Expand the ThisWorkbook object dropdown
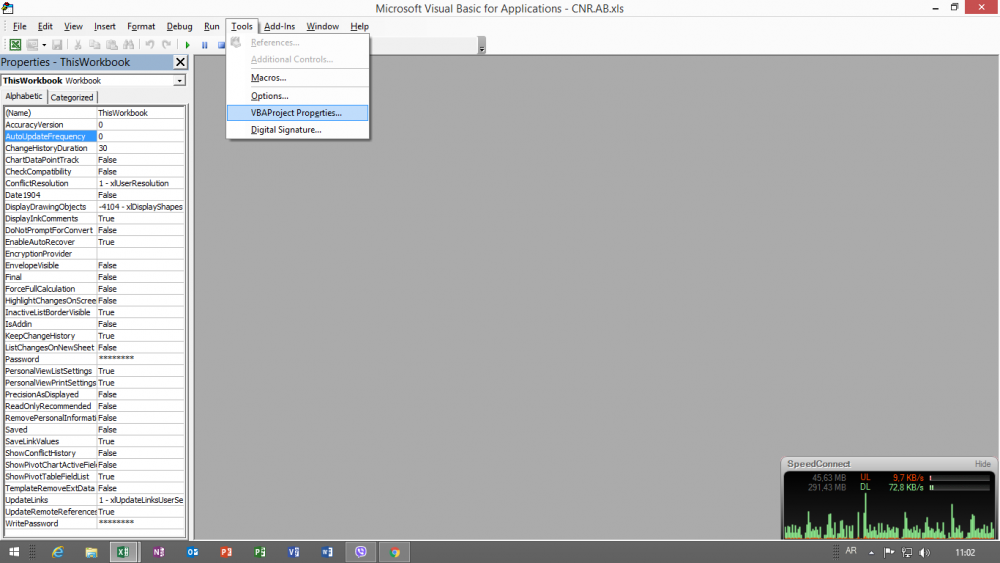This screenshot has height=563, width=1000. click(x=179, y=81)
